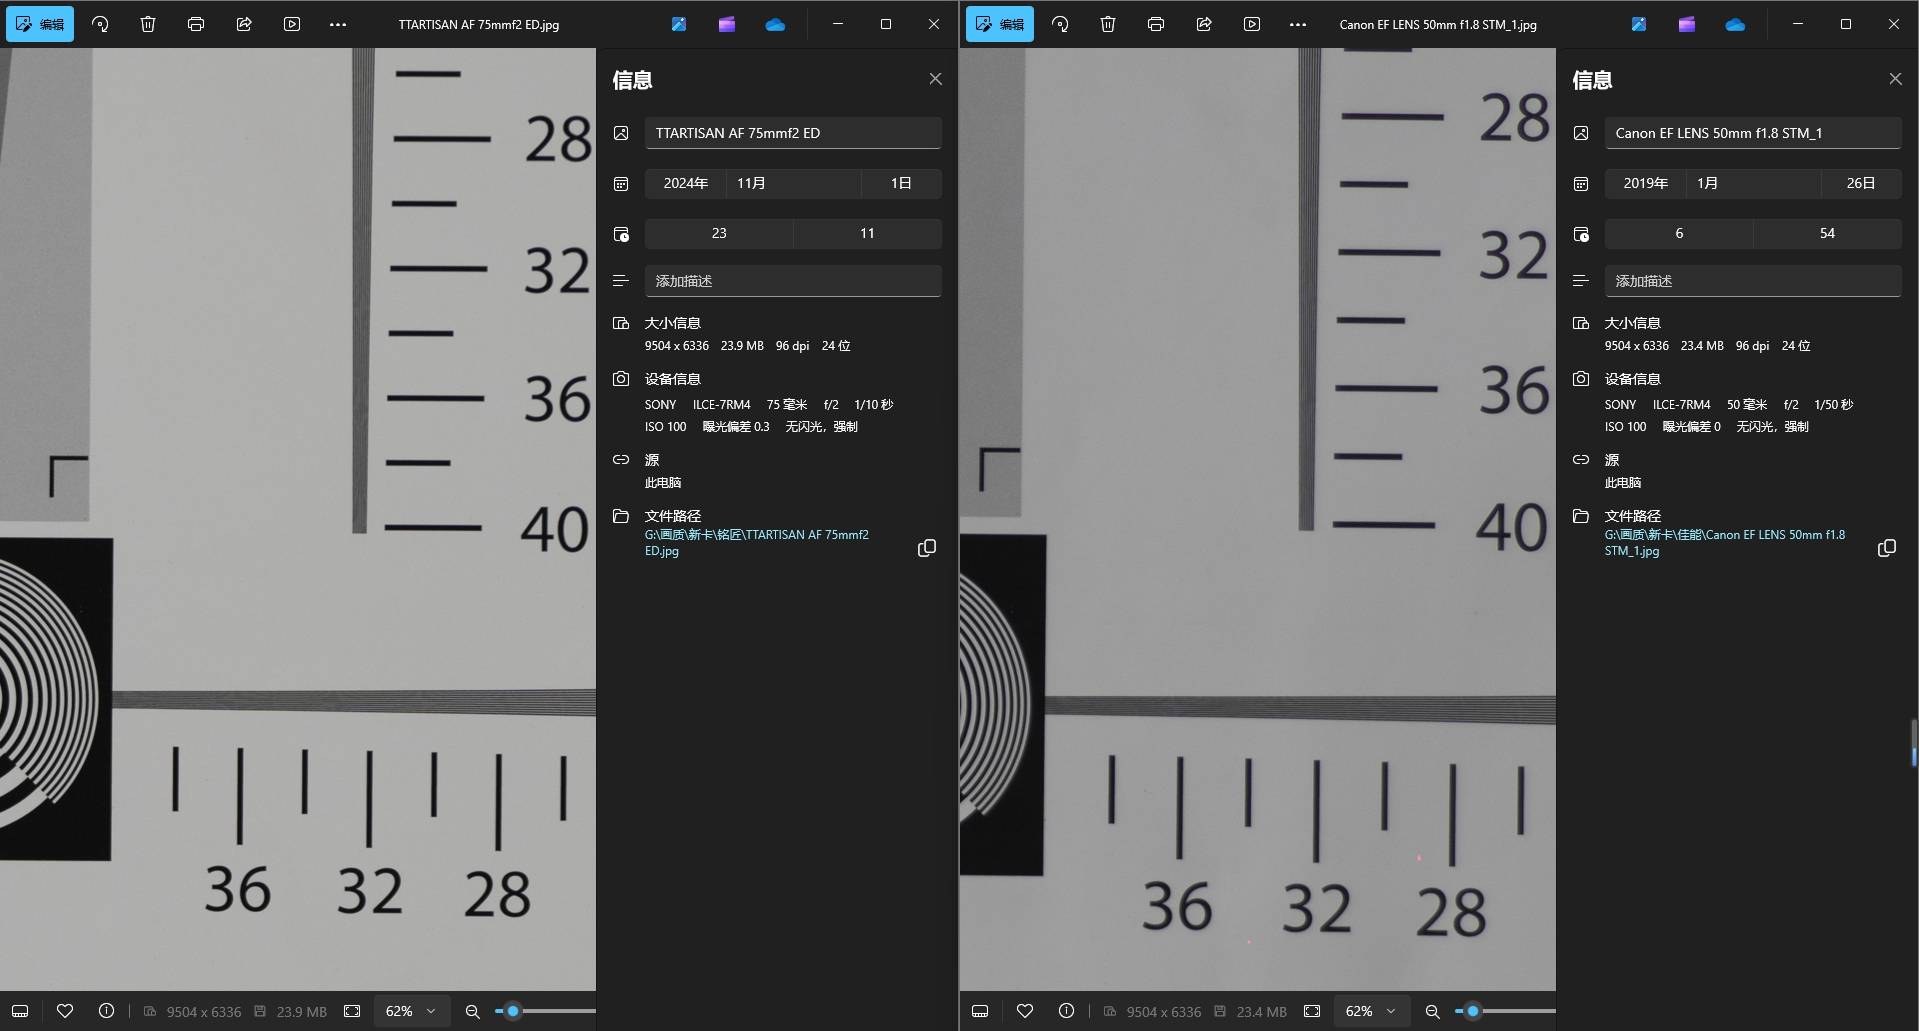
Task: Open the three-dot more menu in right window
Action: 1298,24
